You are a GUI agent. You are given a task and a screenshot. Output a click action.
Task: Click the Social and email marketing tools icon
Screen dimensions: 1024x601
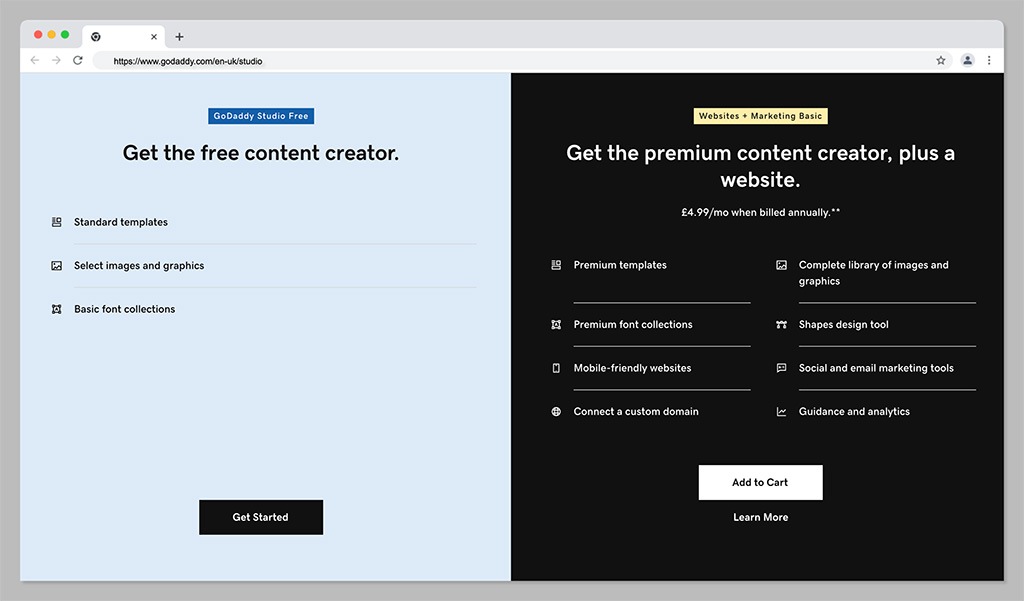tap(781, 368)
